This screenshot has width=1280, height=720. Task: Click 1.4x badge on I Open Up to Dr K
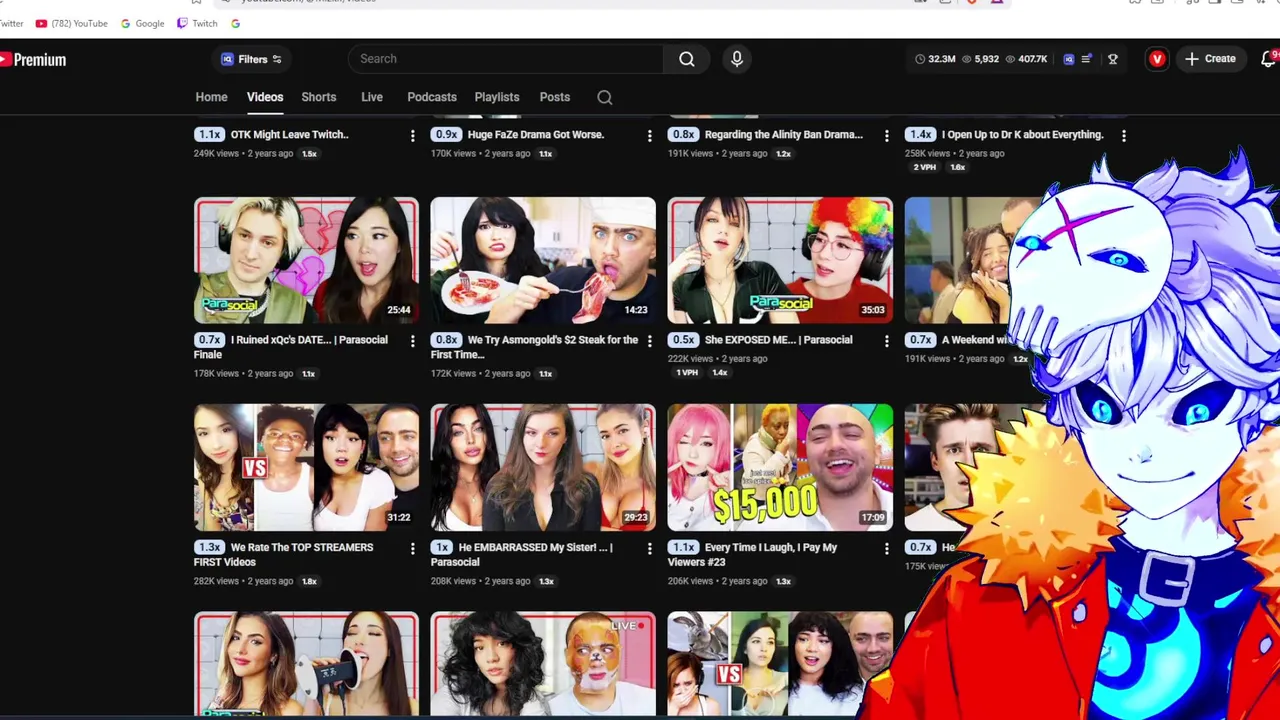(x=920, y=134)
